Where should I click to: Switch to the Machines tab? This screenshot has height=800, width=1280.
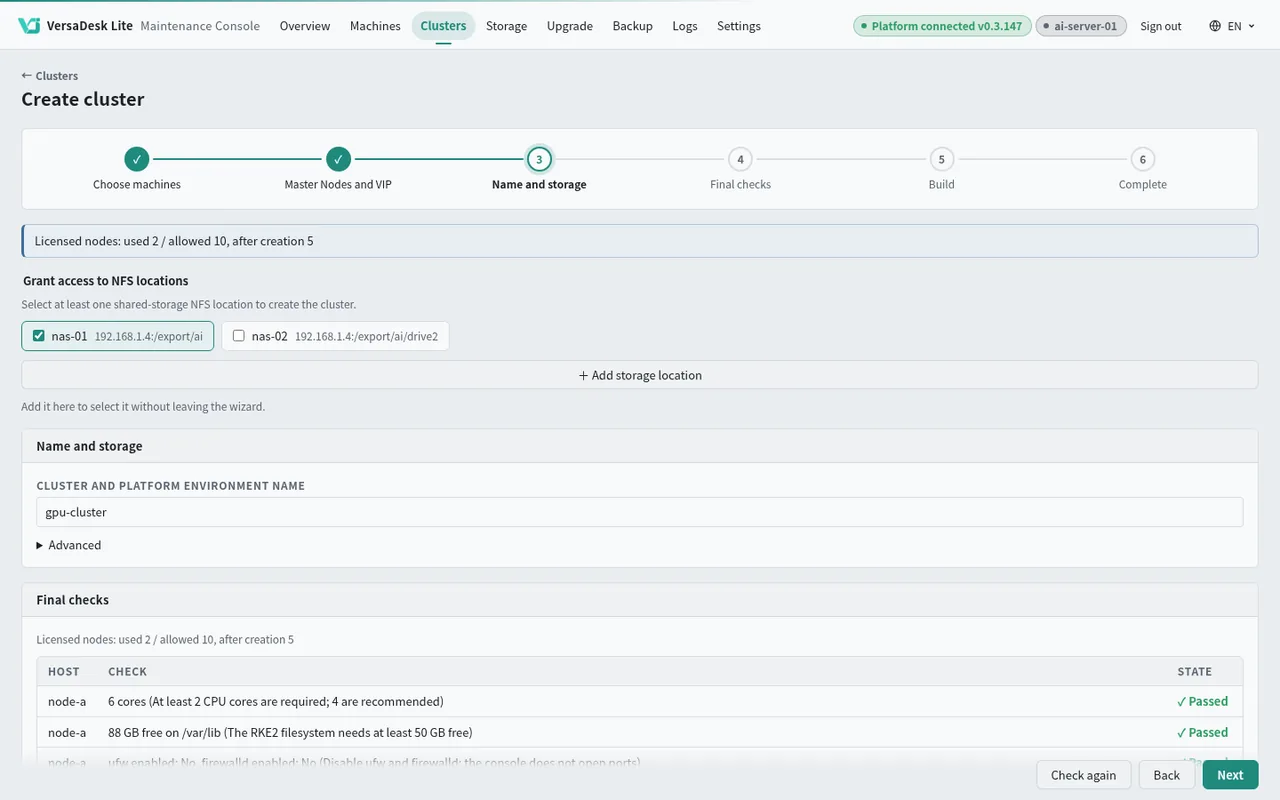click(375, 26)
